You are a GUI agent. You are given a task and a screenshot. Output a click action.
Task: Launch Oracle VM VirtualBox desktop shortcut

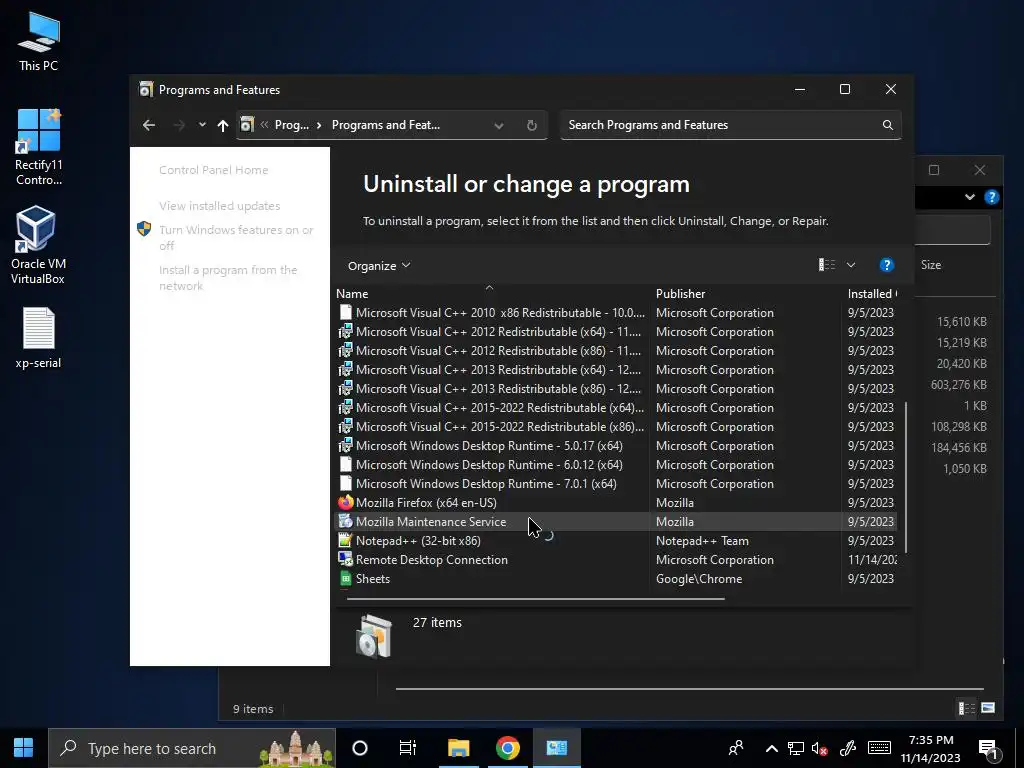[x=38, y=245]
